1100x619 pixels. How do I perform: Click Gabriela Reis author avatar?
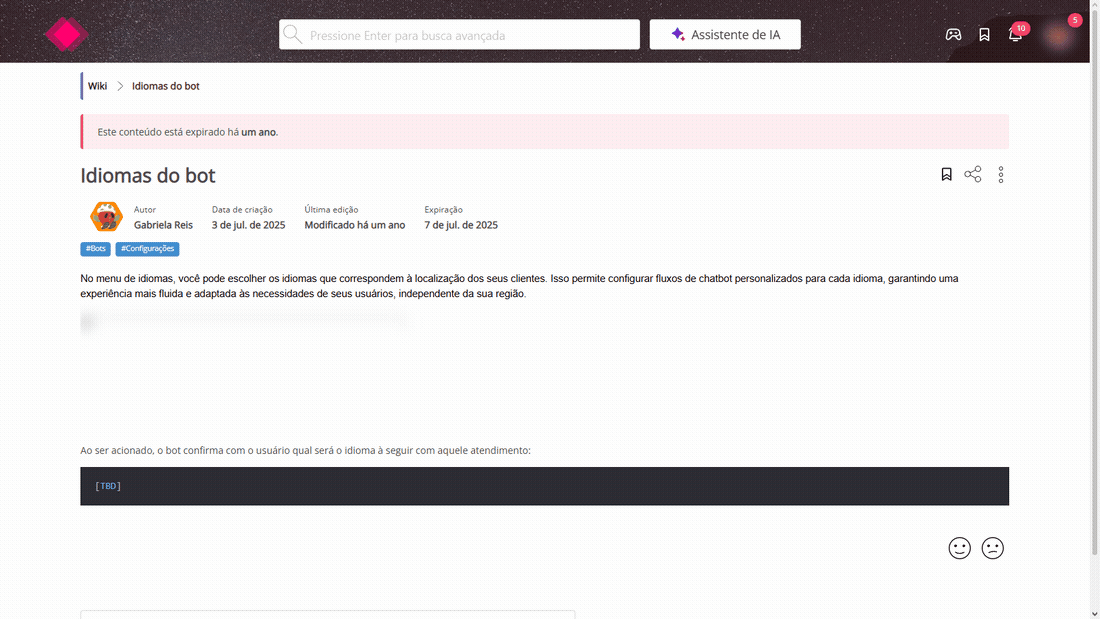click(107, 217)
